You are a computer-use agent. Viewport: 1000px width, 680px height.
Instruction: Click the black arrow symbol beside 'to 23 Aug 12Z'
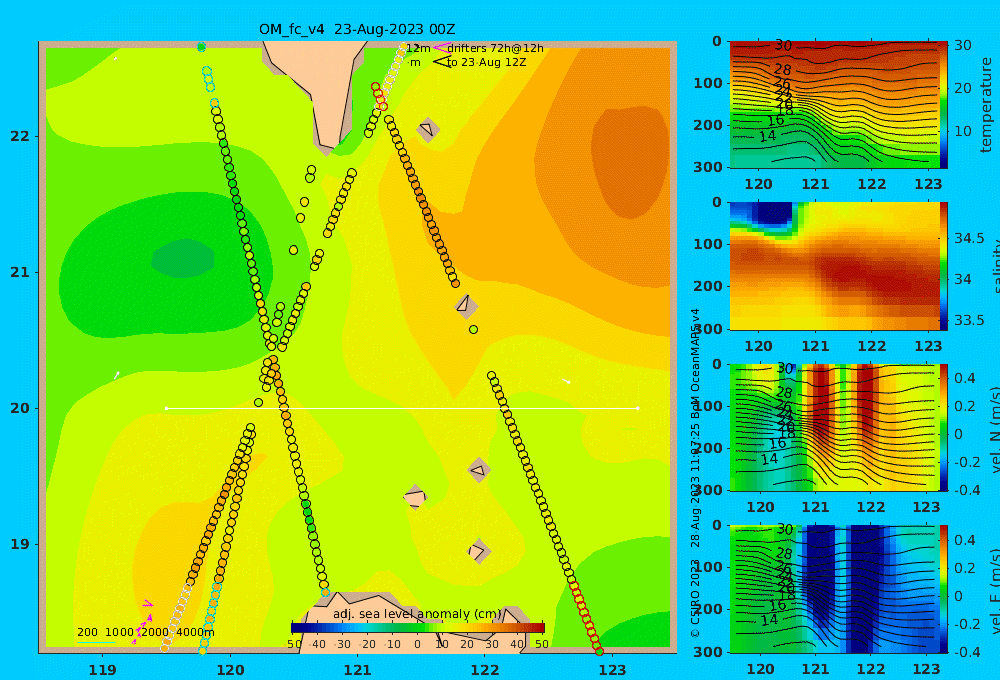click(441, 62)
